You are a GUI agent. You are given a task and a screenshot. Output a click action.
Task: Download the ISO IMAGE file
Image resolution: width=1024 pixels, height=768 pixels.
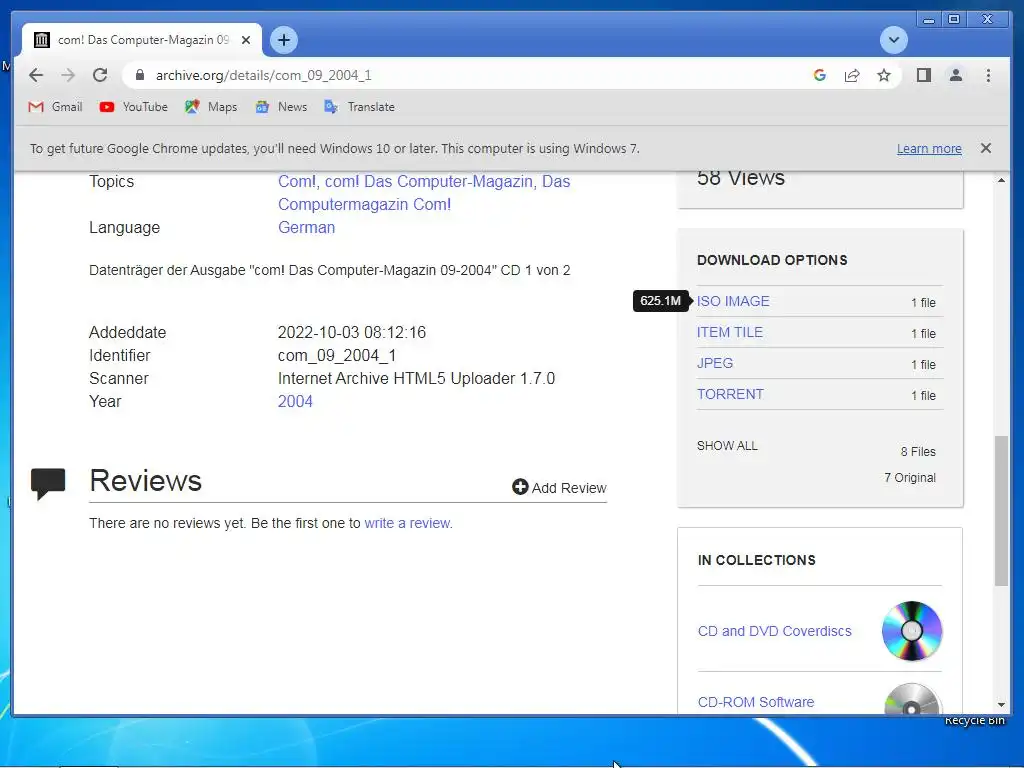pos(733,301)
